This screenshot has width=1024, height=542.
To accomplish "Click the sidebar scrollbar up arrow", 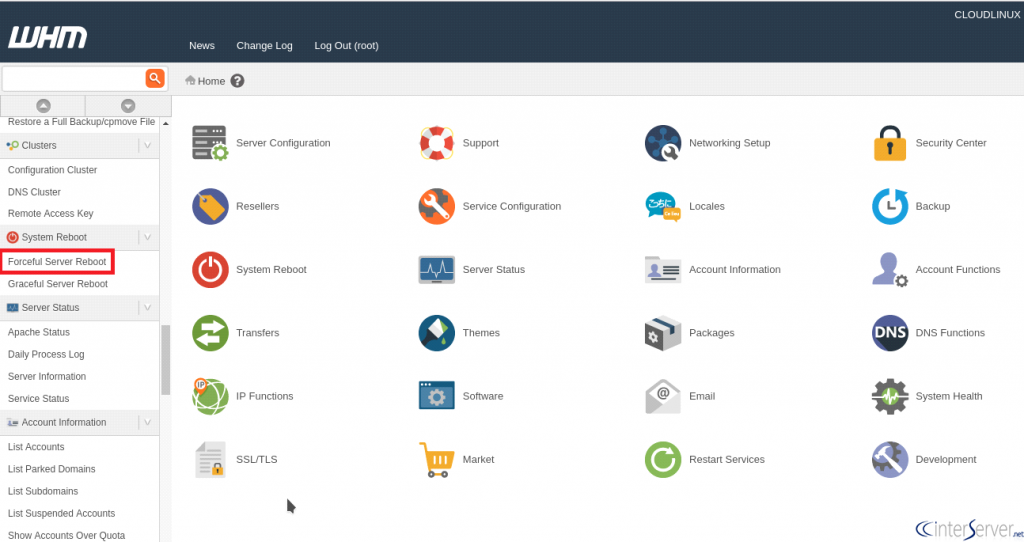I will pyautogui.click(x=166, y=123).
